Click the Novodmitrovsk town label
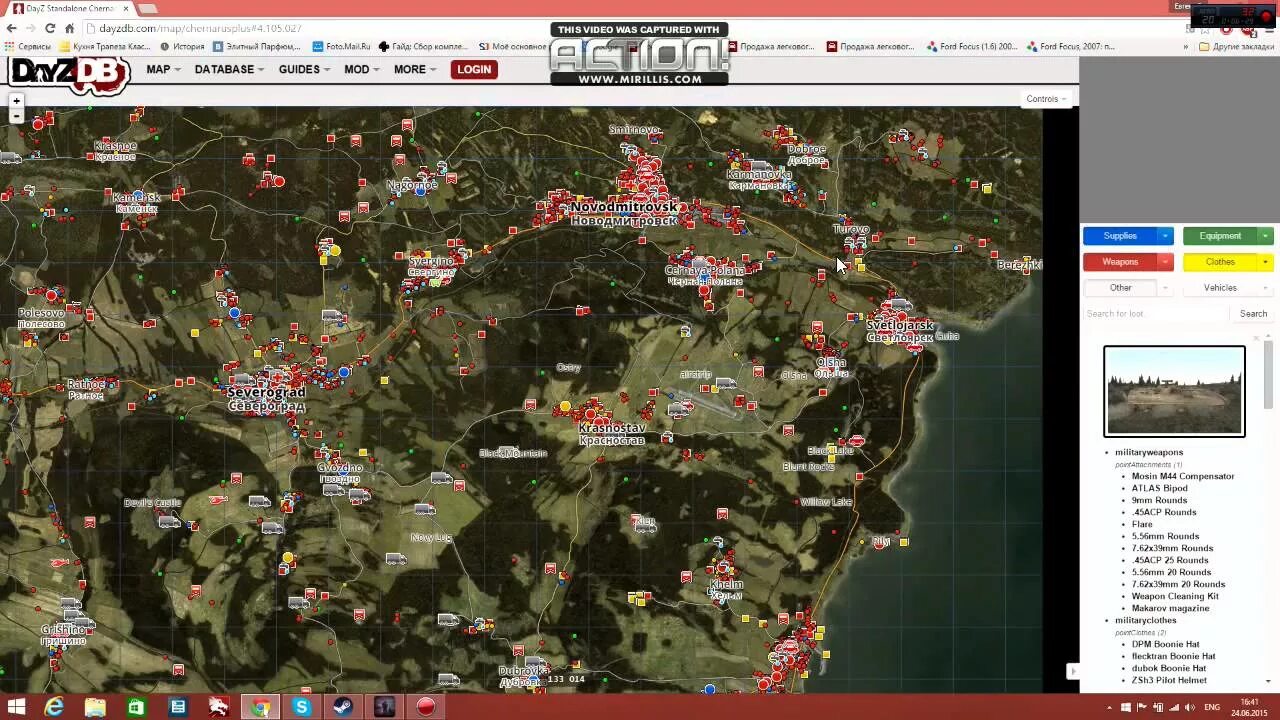 [x=624, y=207]
